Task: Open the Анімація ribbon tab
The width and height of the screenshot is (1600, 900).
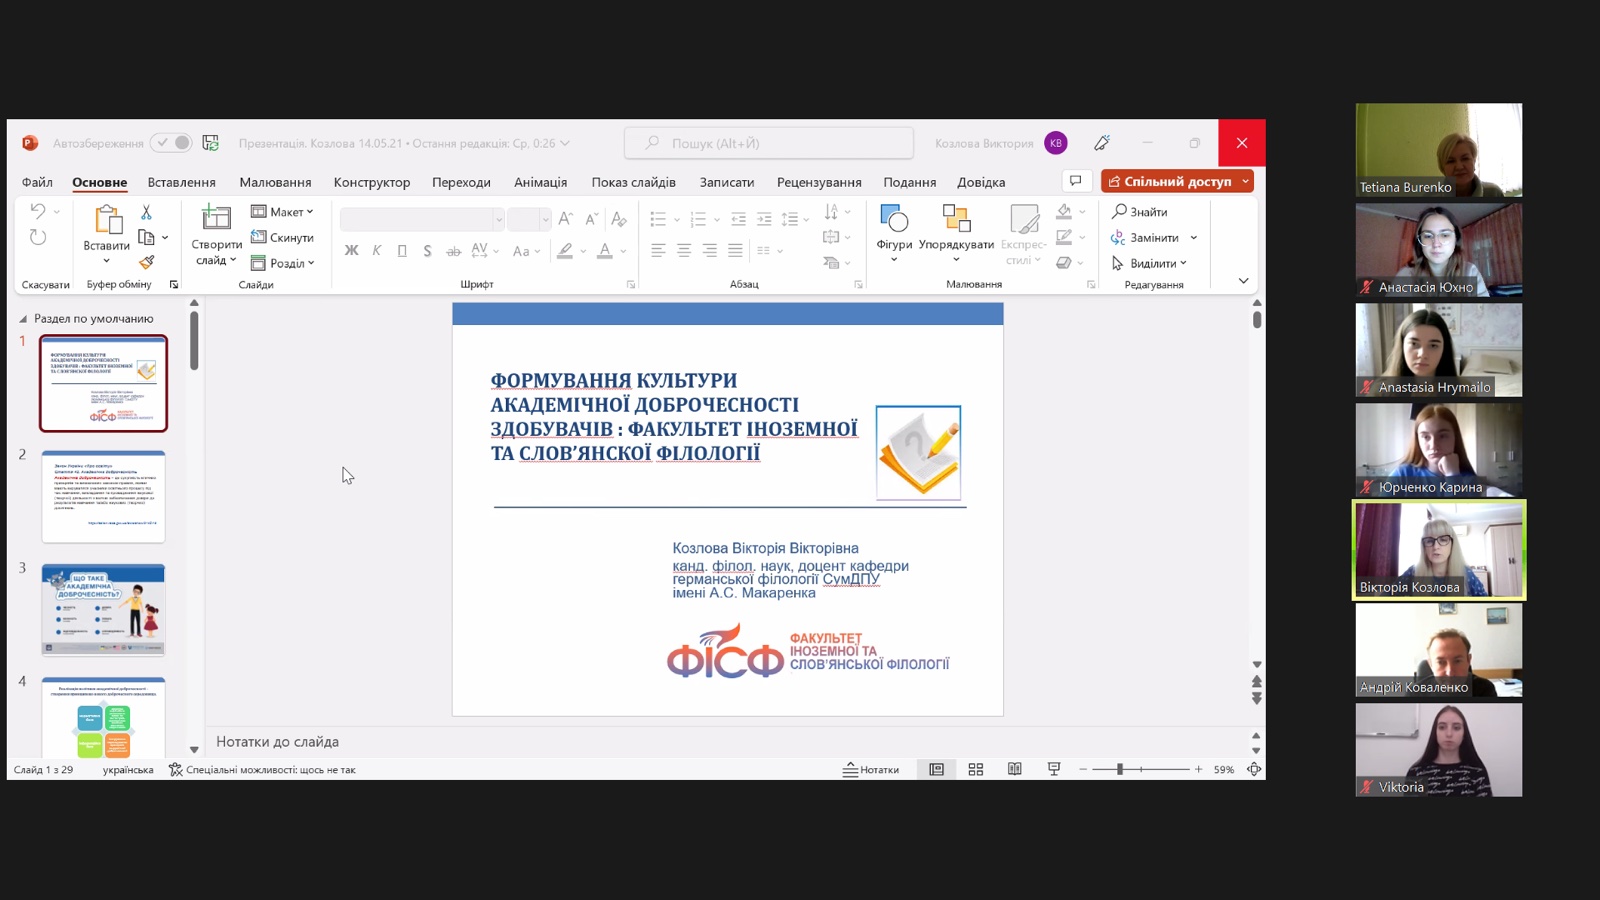Action: click(540, 182)
